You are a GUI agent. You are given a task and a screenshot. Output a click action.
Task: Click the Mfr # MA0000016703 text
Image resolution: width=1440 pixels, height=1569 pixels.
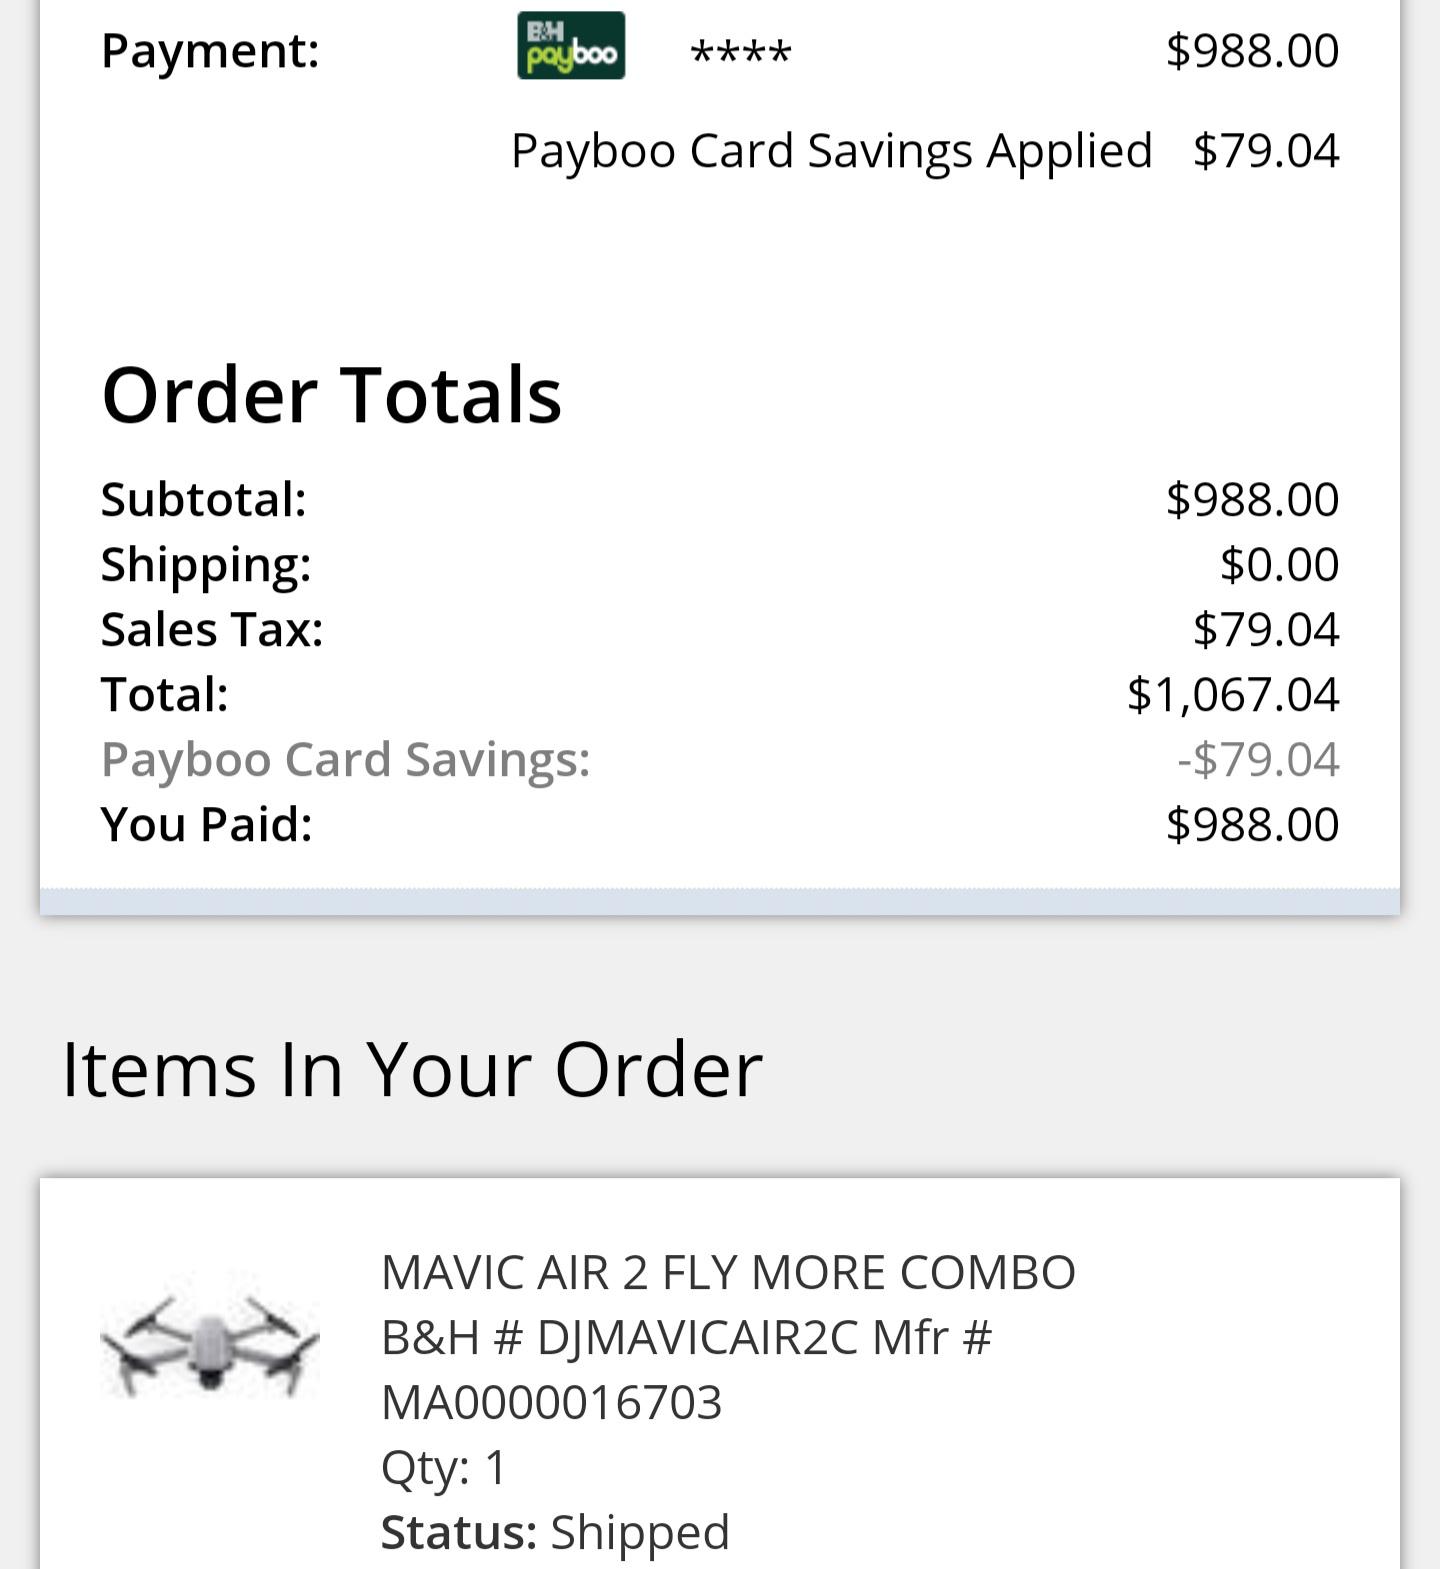(686, 1370)
